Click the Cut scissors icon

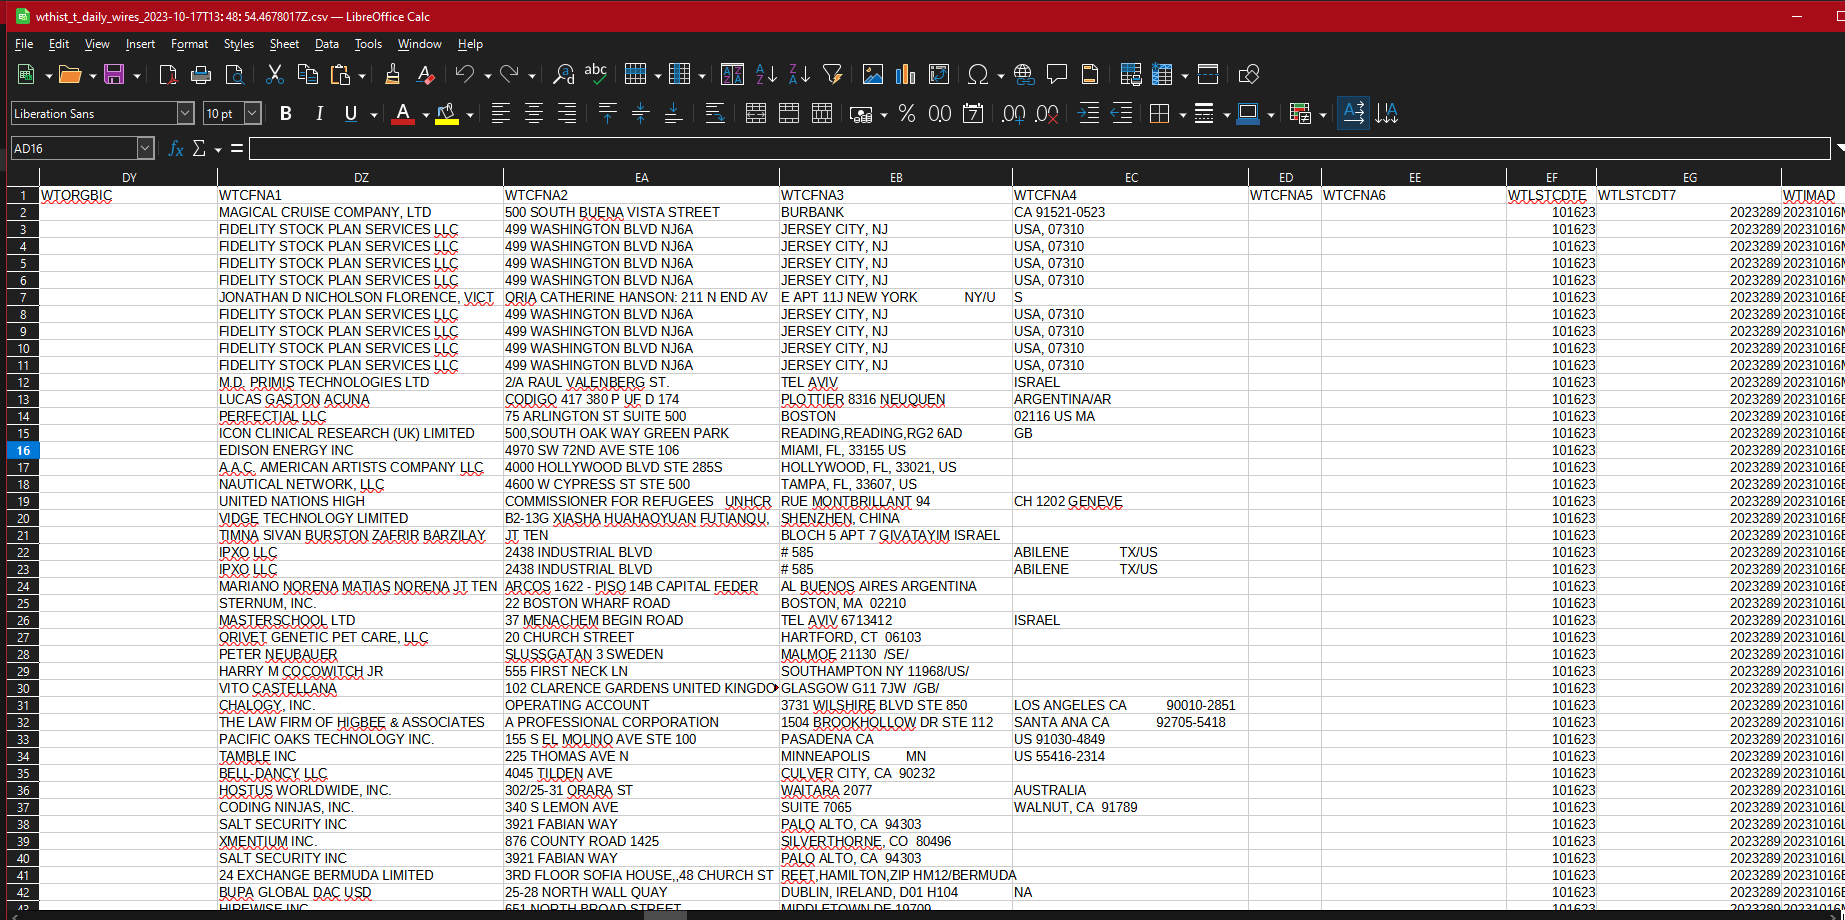click(275, 74)
